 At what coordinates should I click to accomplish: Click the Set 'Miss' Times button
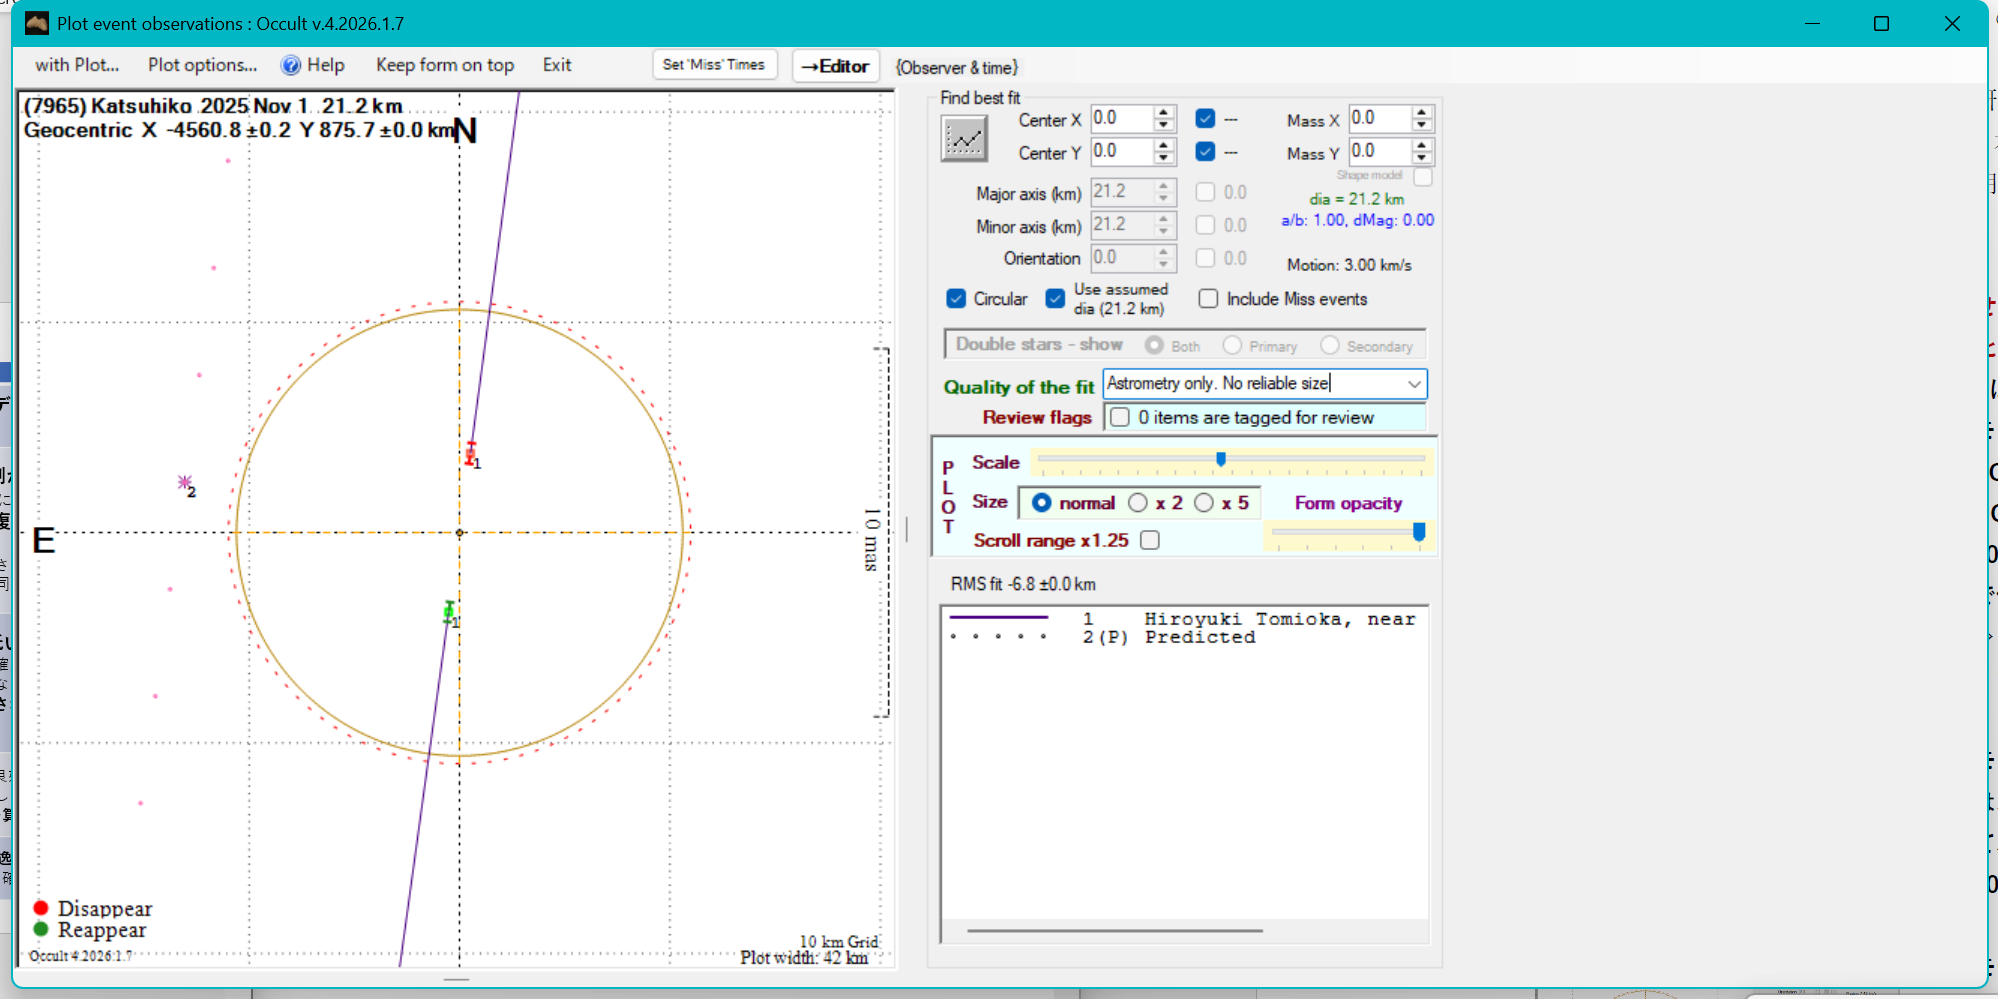(713, 65)
